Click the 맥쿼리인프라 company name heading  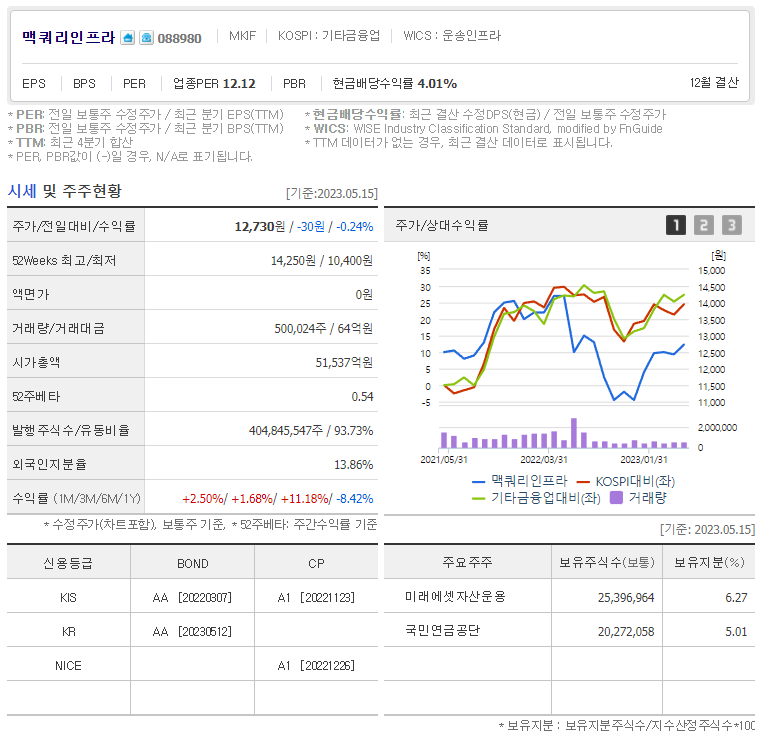[x=69, y=37]
